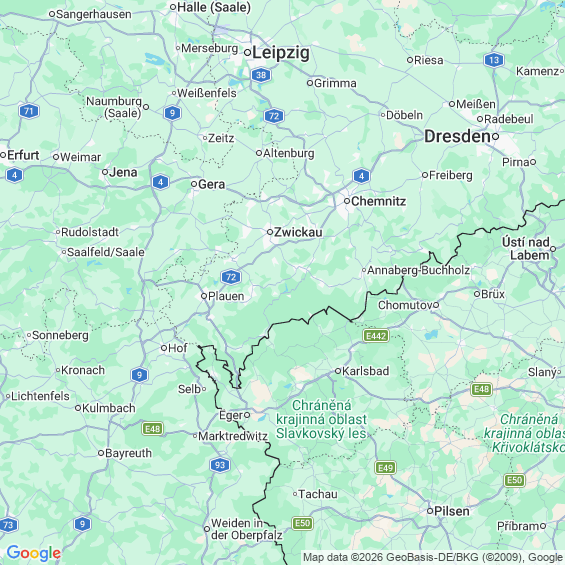Image resolution: width=565 pixels, height=565 pixels.
Task: Click the Annaberg-Buchholz town label
Action: coord(418,270)
